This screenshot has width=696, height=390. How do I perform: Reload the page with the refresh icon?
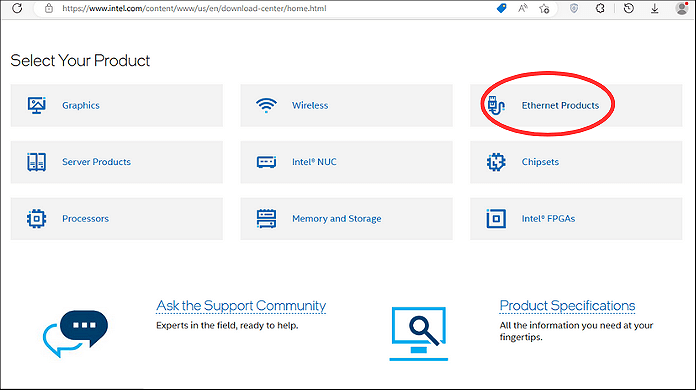17,8
